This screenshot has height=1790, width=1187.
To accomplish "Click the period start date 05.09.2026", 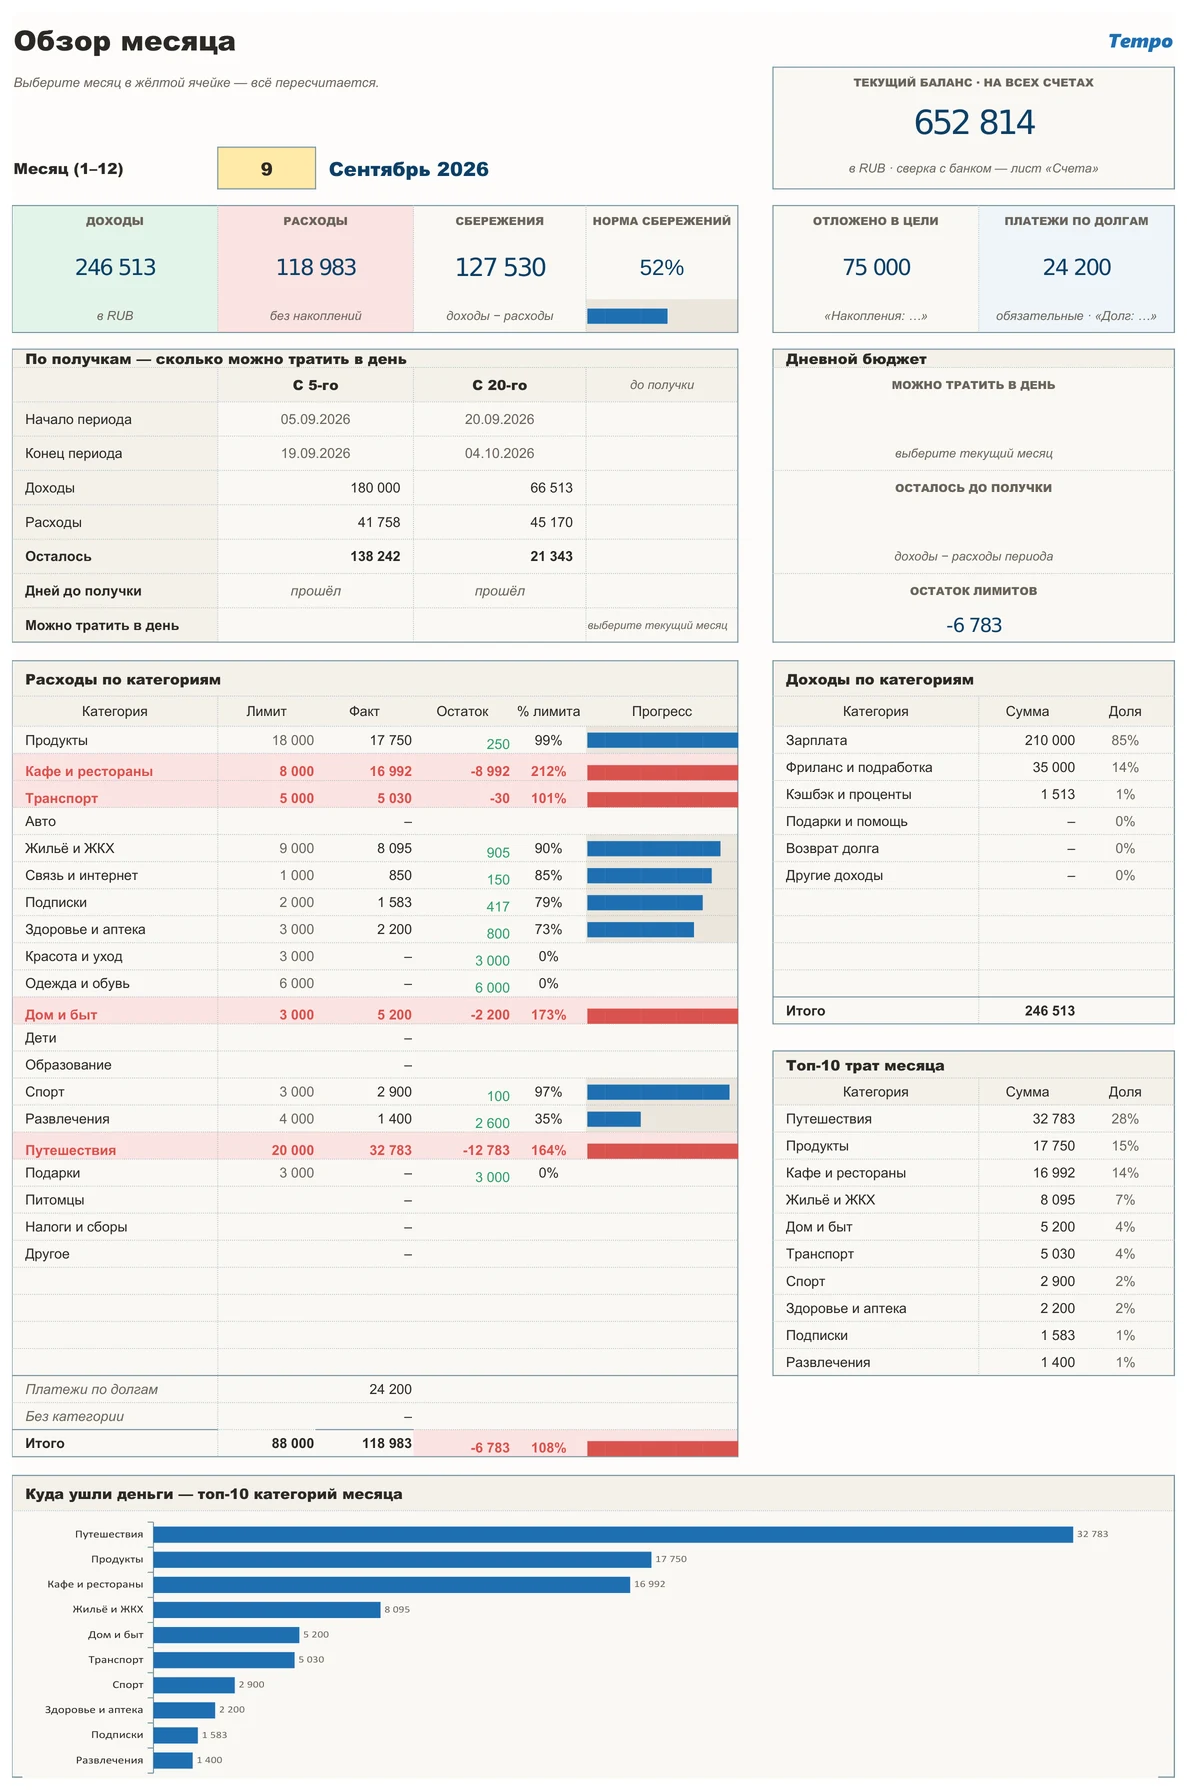I will (x=315, y=419).
